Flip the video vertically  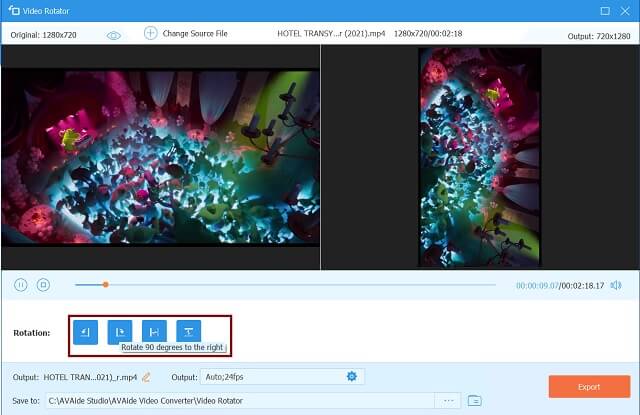click(x=188, y=332)
